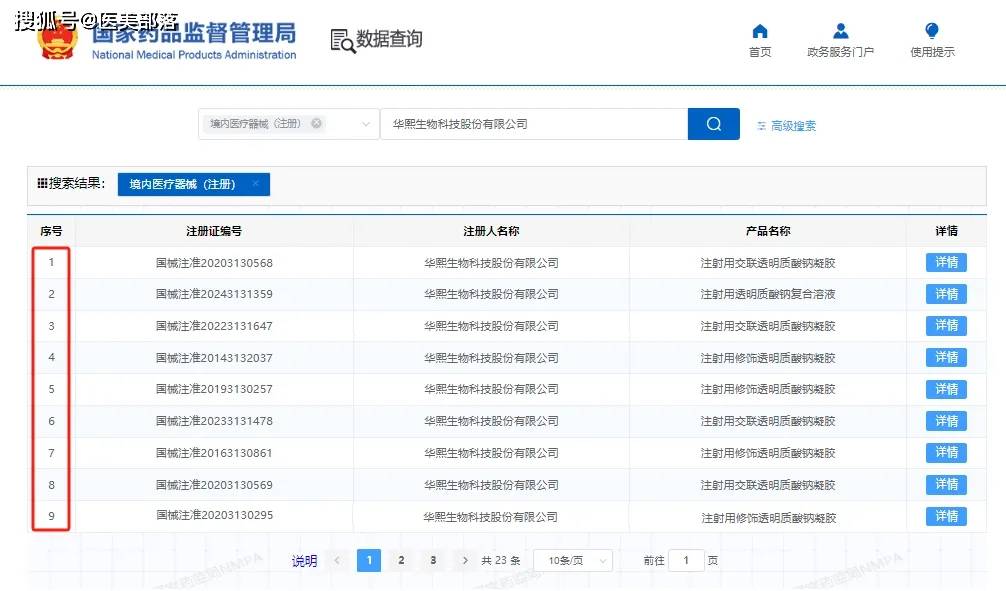Close the 境内医疗器械(注册) results filter tag
The image size is (1006, 591).
pos(255,184)
